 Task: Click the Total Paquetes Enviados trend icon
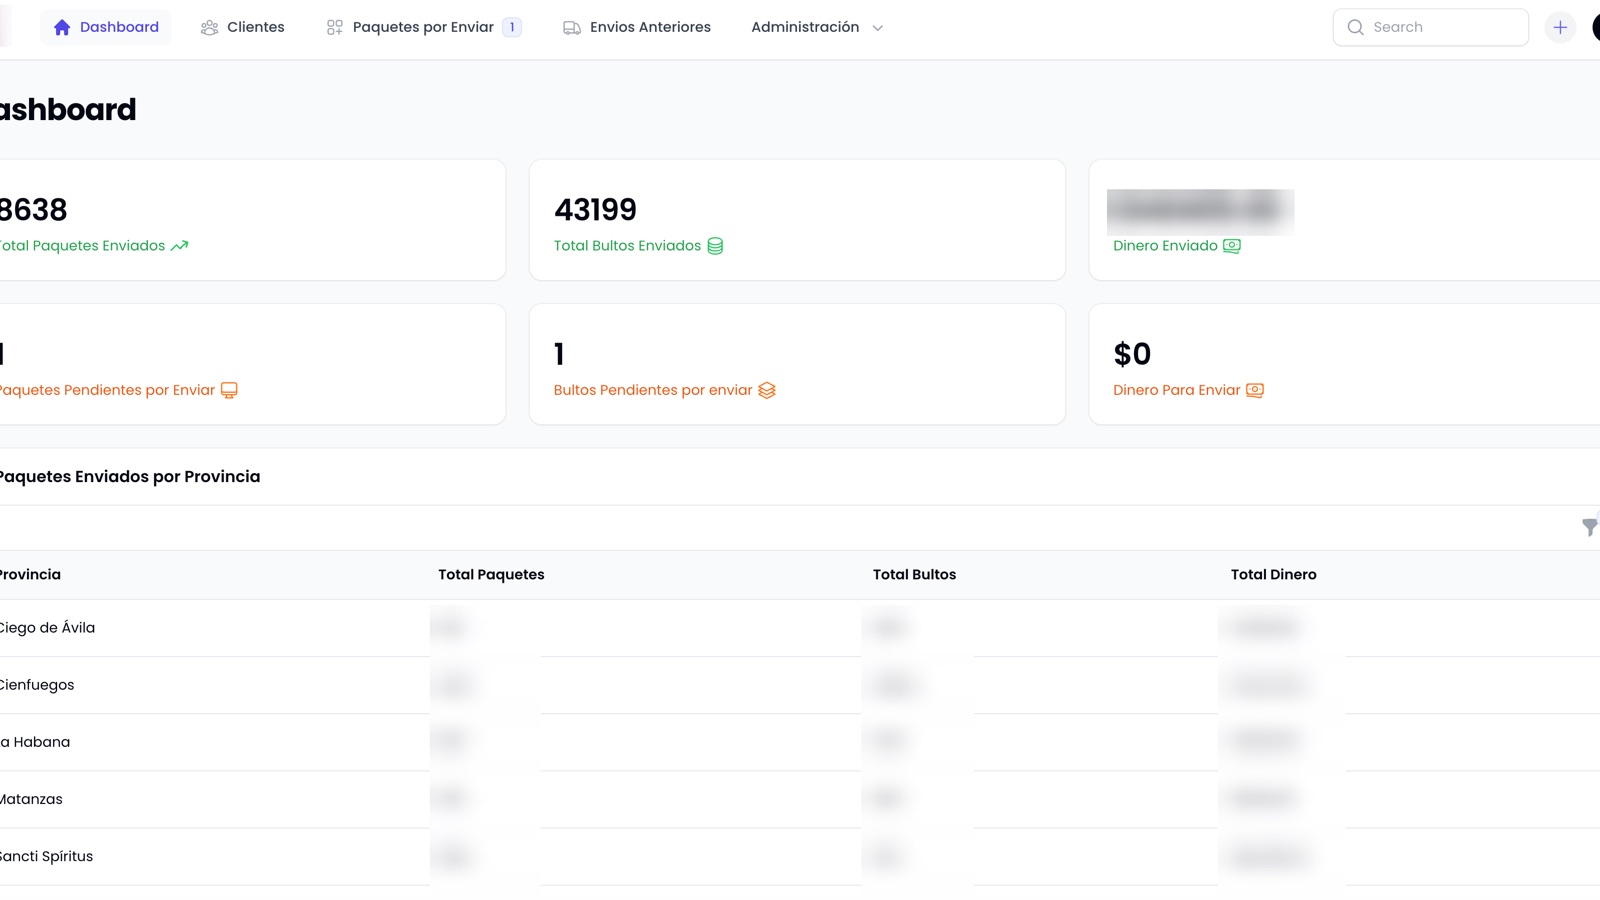click(179, 246)
